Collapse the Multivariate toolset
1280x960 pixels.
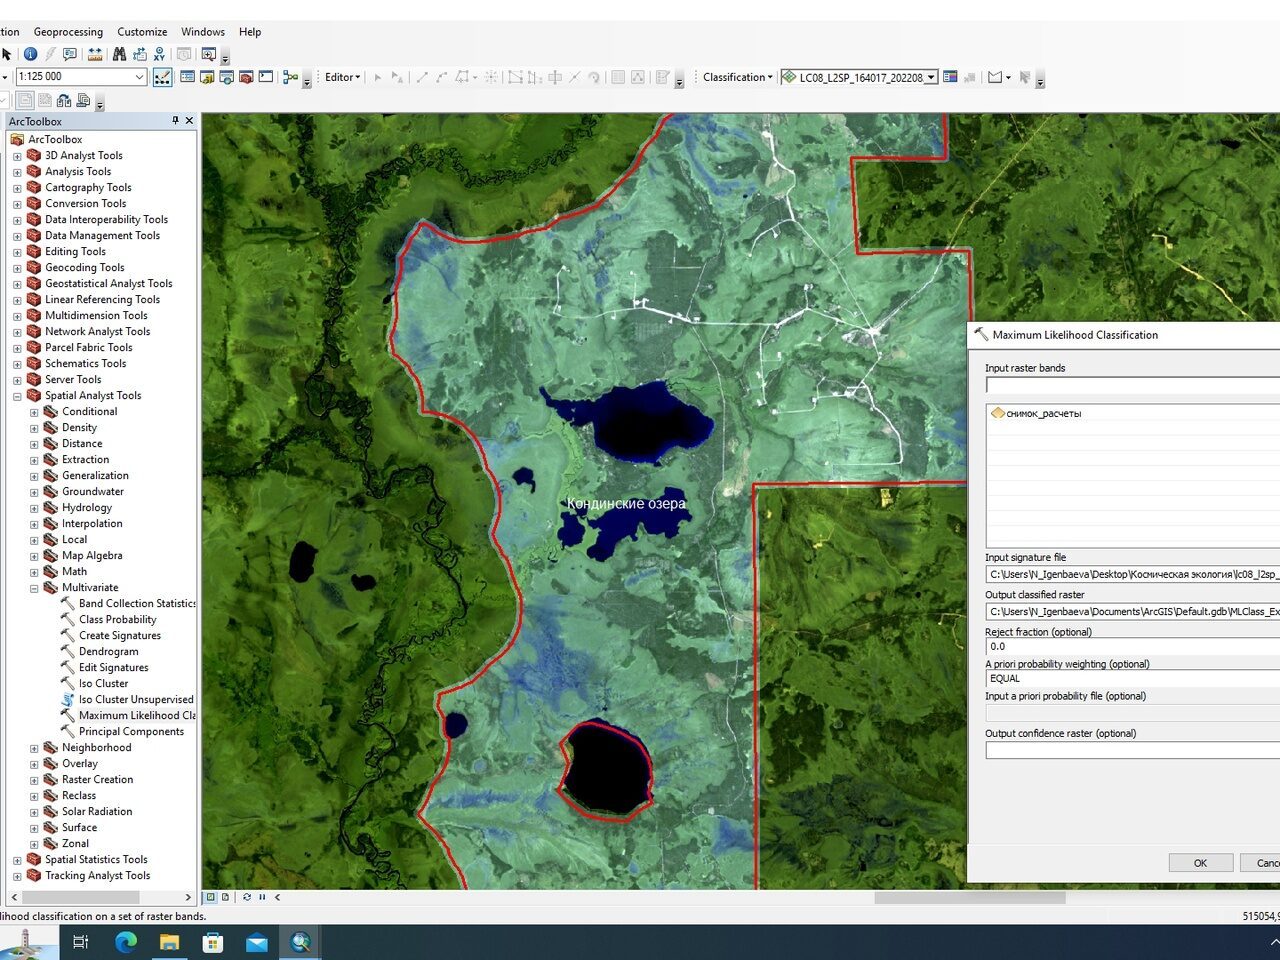(34, 588)
